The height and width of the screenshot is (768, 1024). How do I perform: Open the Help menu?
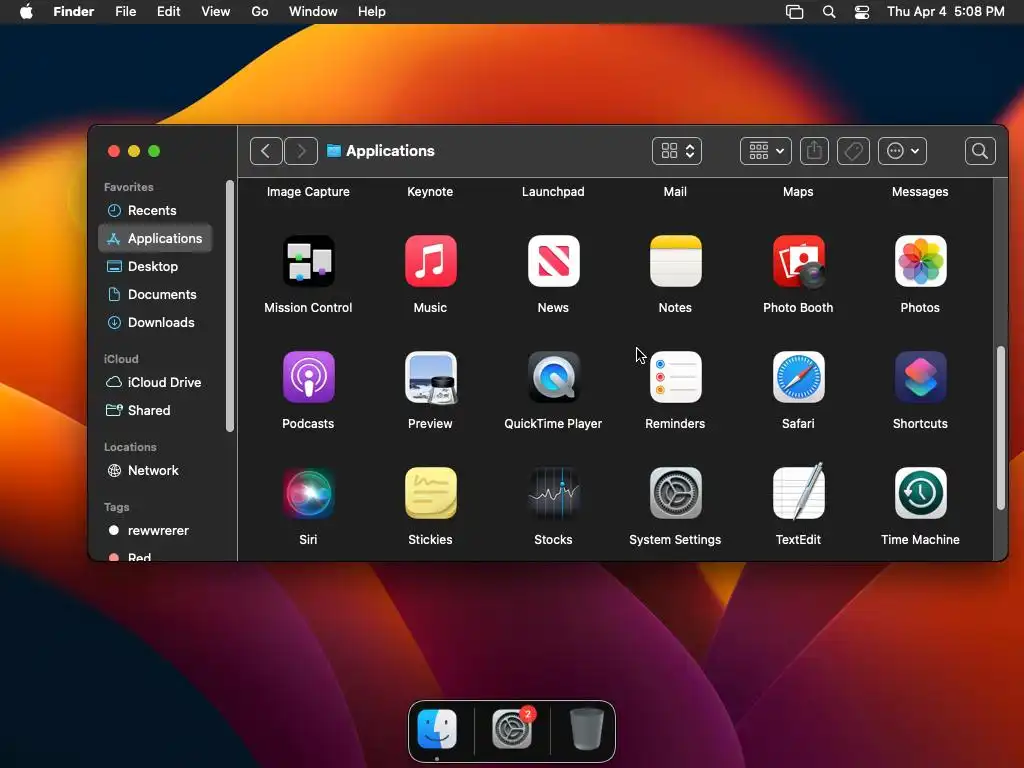click(372, 12)
